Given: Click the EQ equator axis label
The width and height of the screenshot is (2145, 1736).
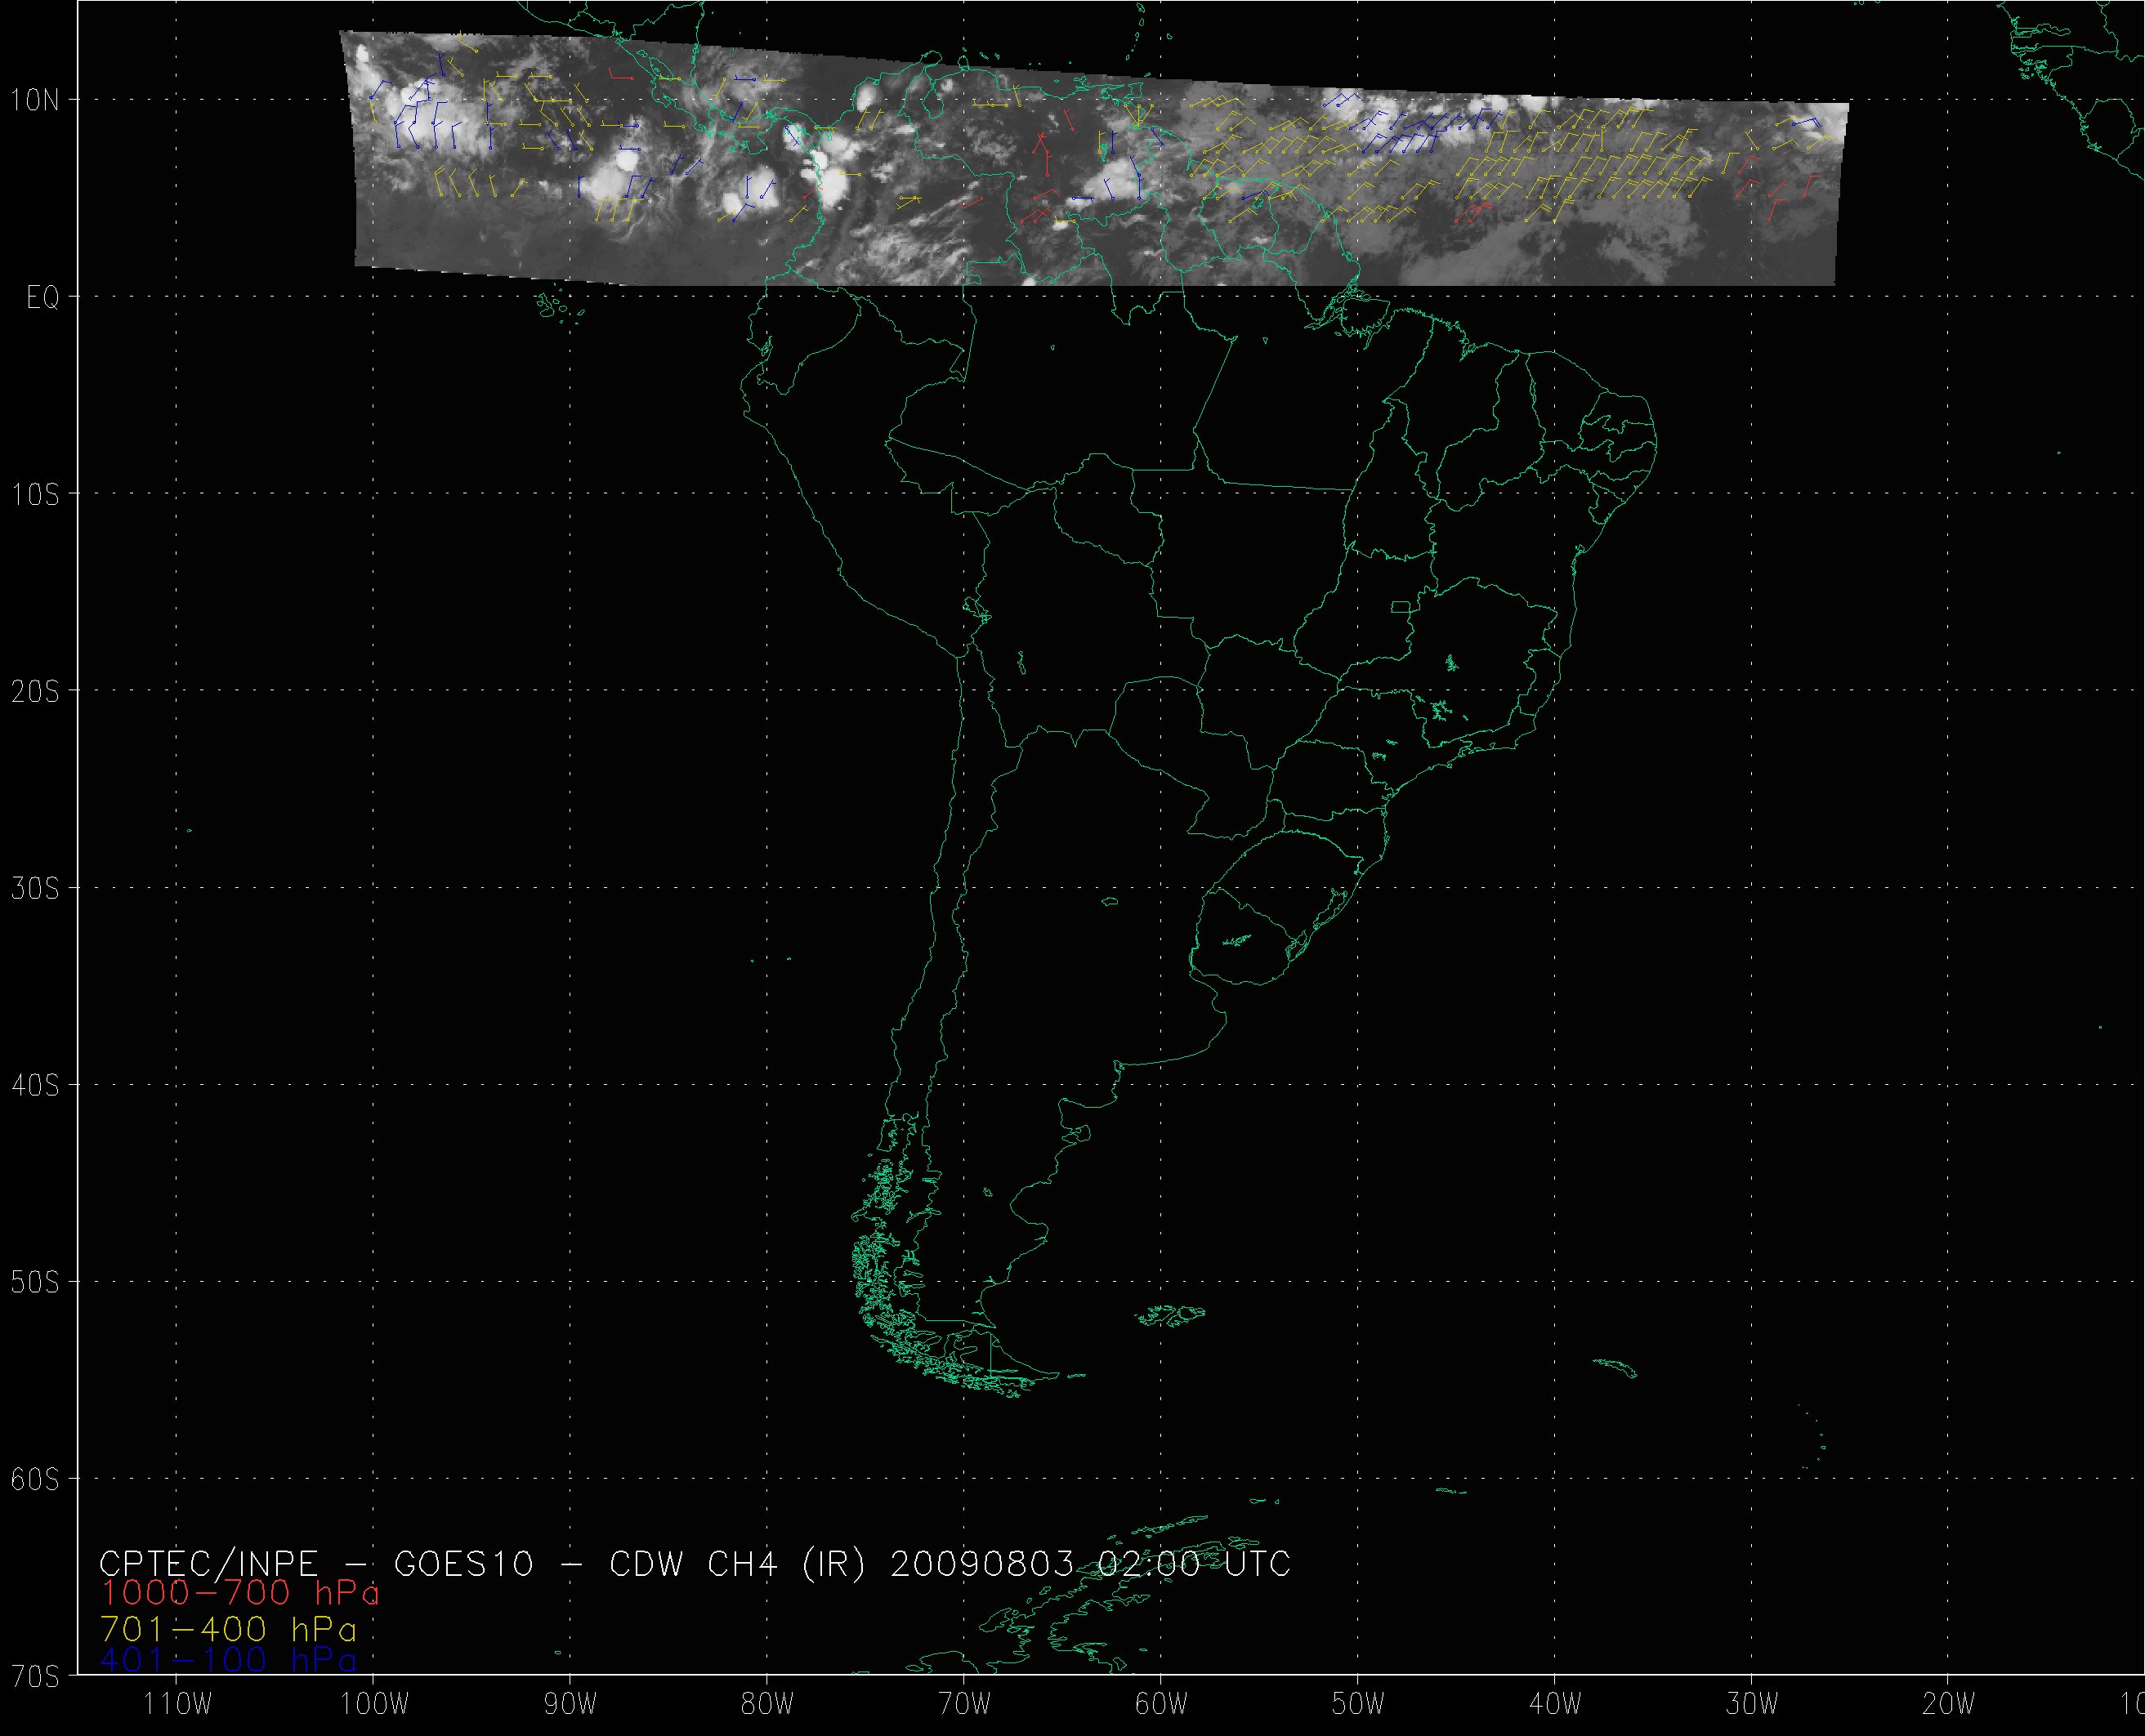Looking at the screenshot, I should [43, 298].
